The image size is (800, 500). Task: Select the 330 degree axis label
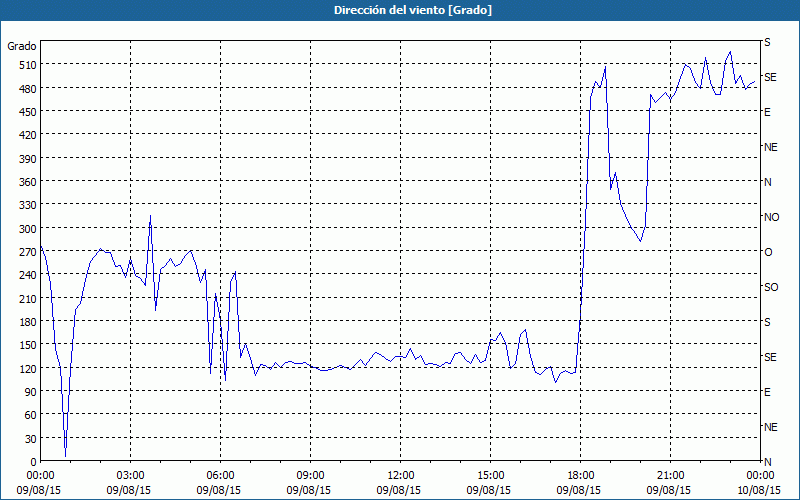tap(28, 205)
